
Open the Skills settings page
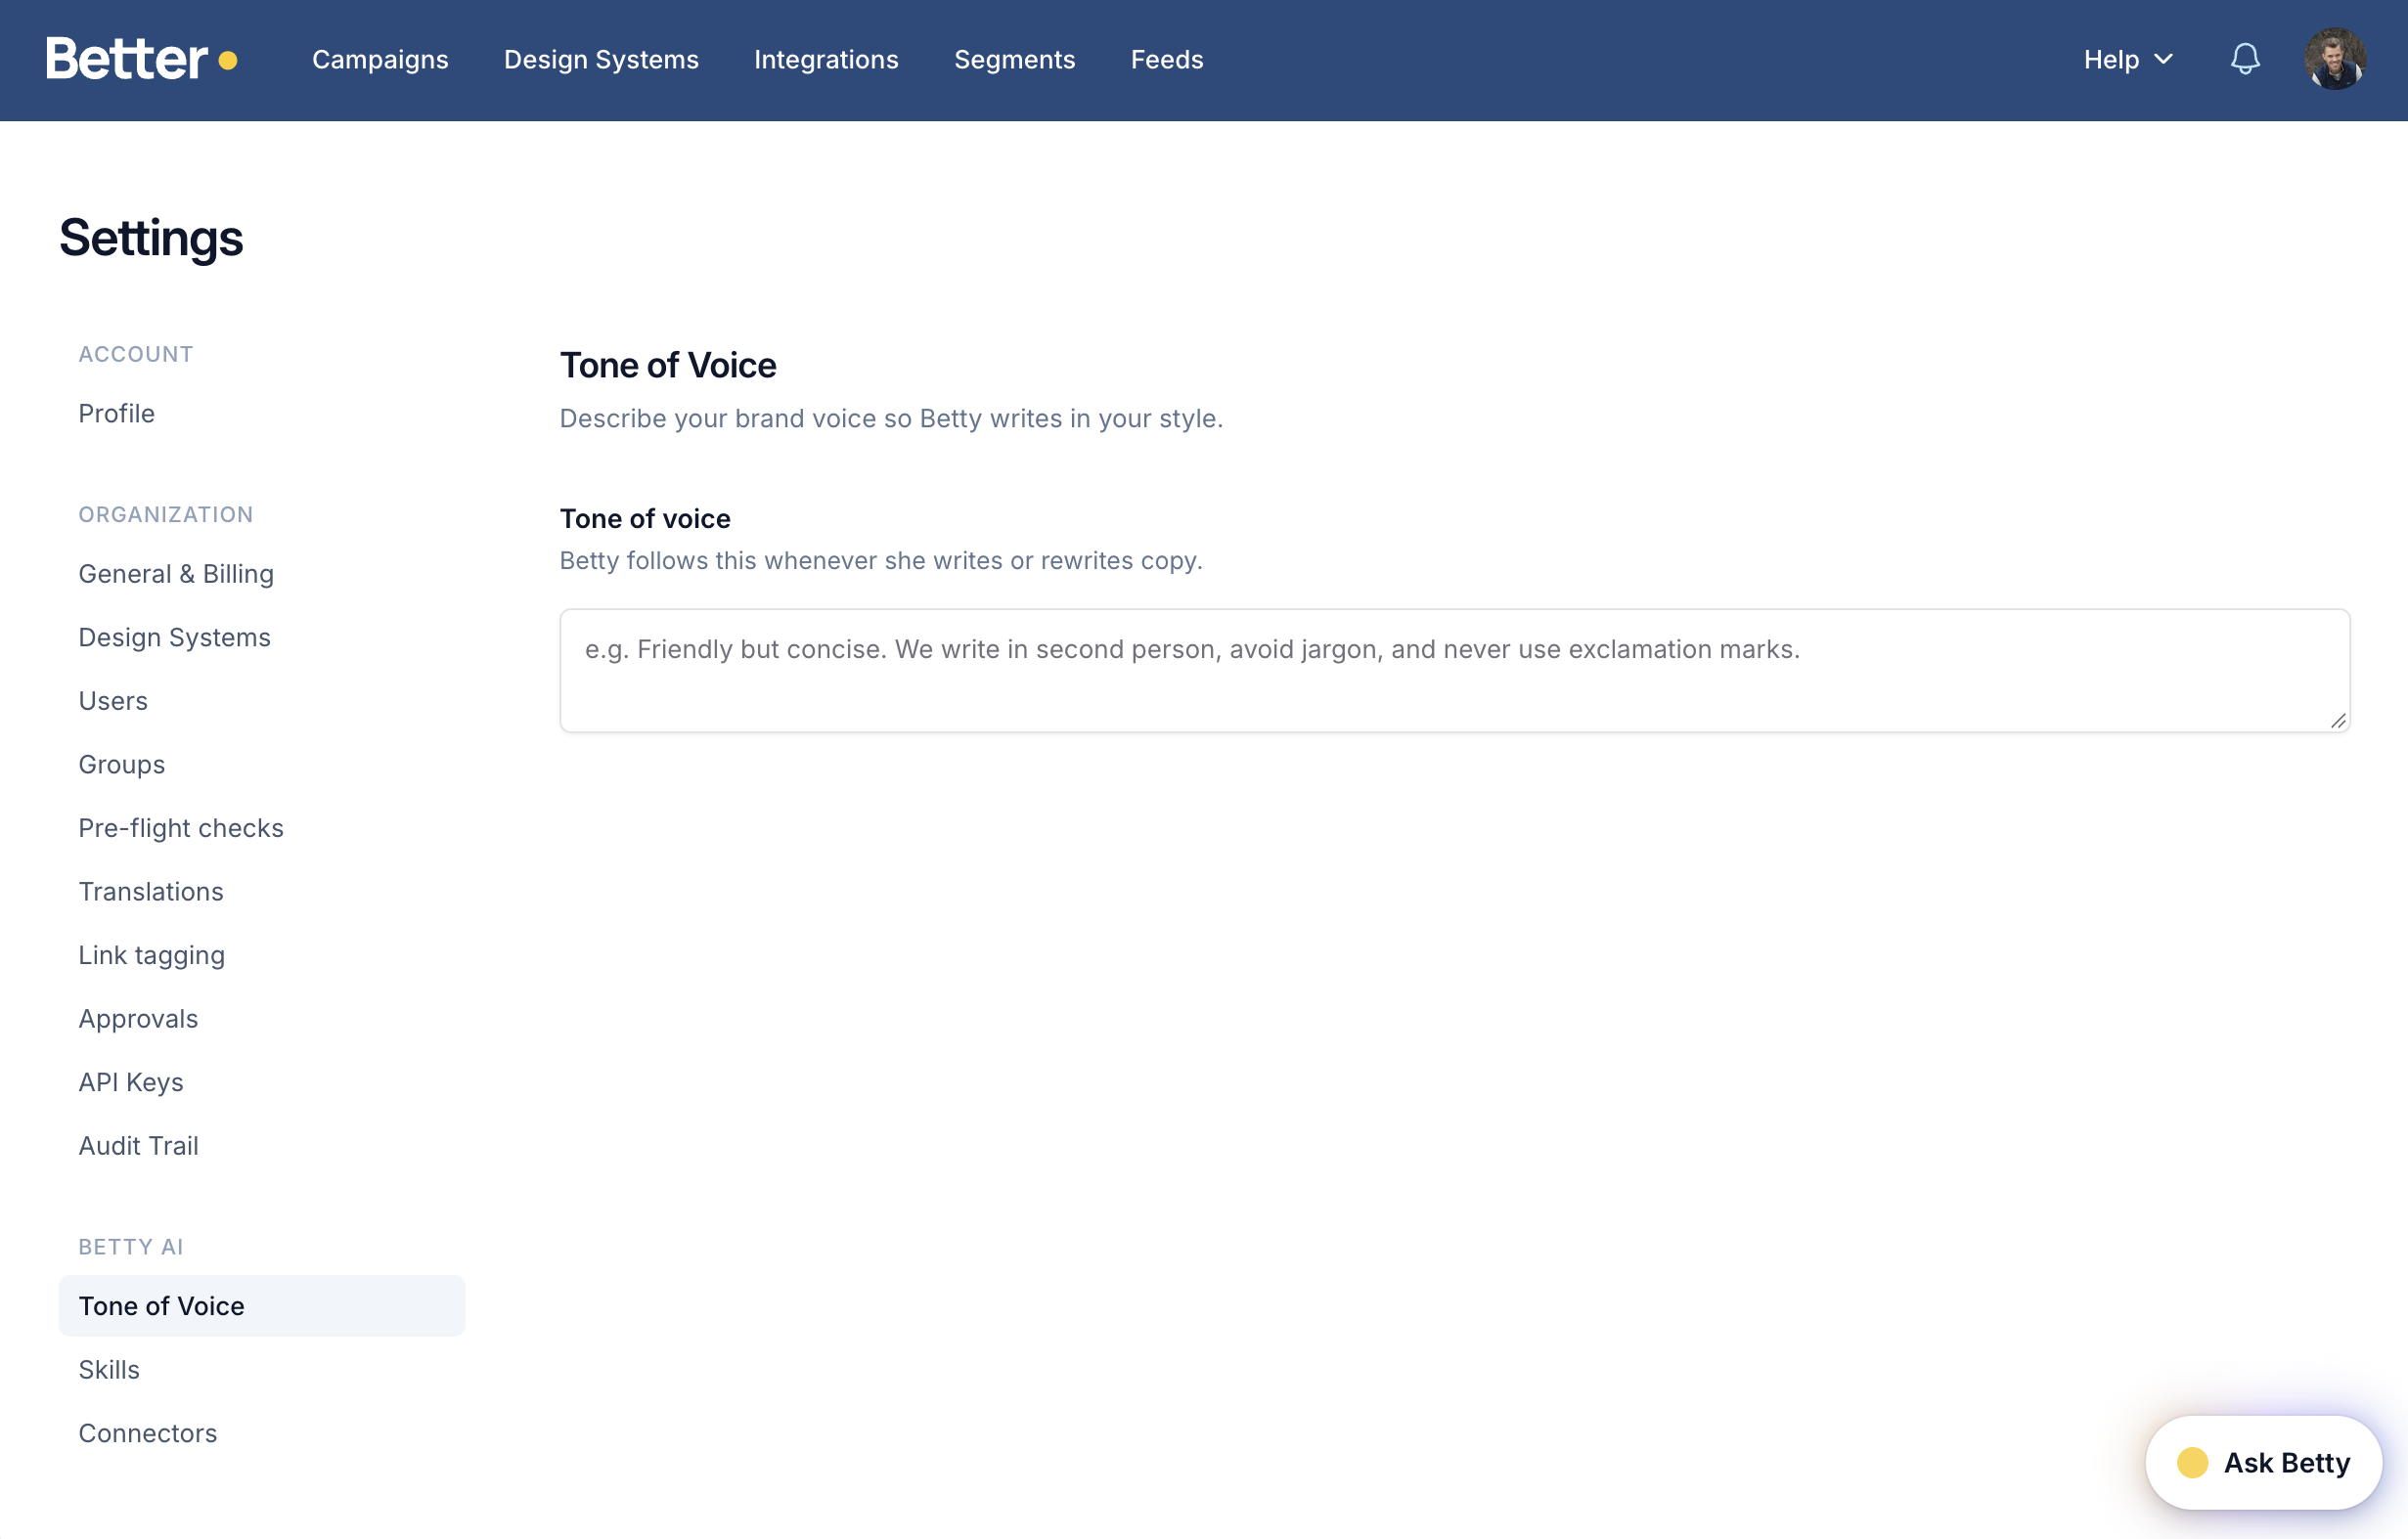pos(261,1369)
